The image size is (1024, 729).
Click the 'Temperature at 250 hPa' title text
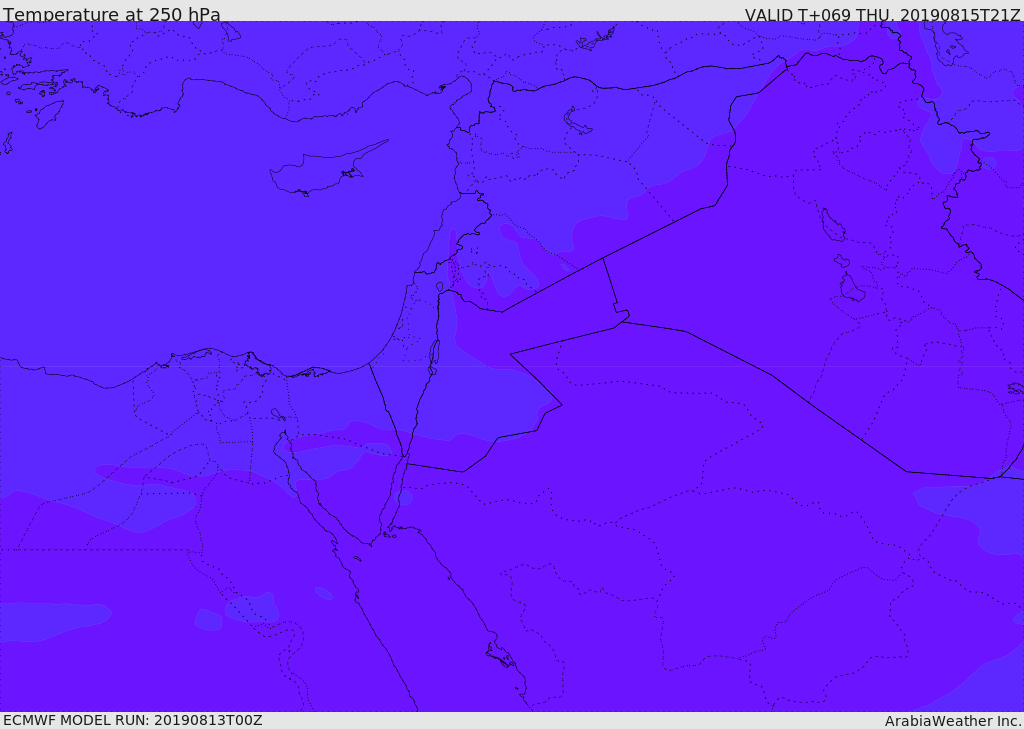click(112, 14)
